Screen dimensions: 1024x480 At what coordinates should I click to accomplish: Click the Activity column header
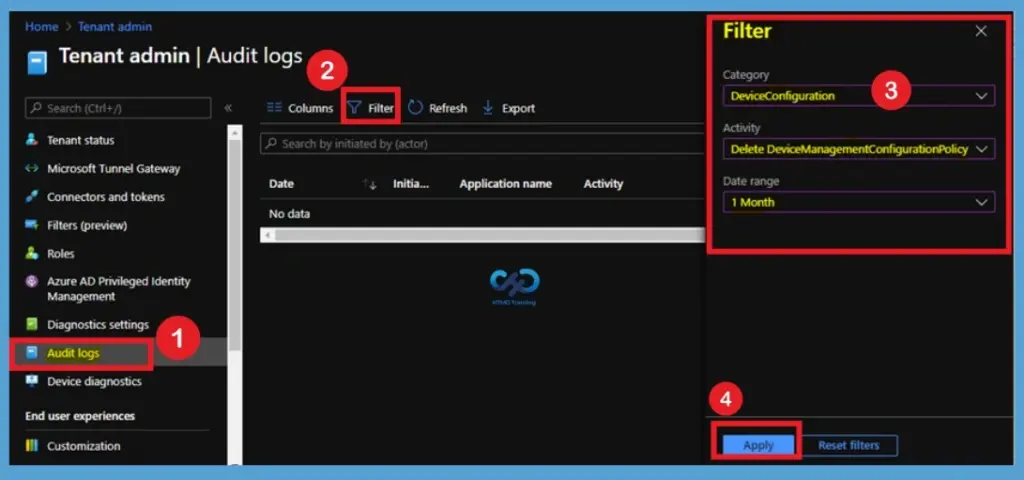click(x=603, y=184)
